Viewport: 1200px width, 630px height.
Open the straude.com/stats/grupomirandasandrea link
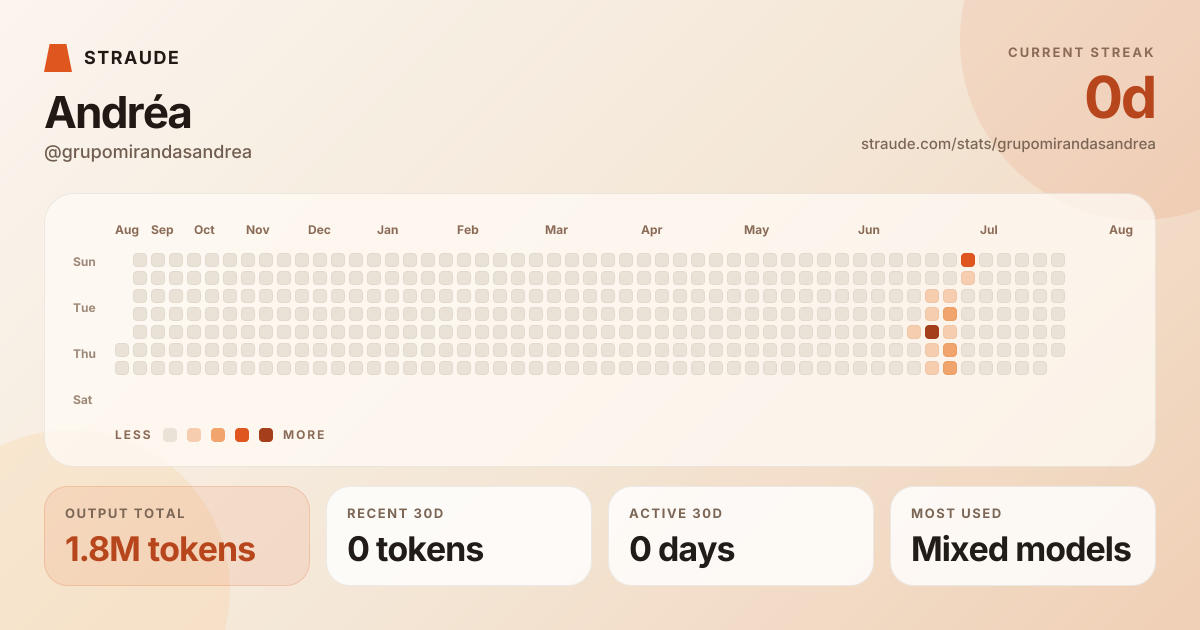(1008, 144)
